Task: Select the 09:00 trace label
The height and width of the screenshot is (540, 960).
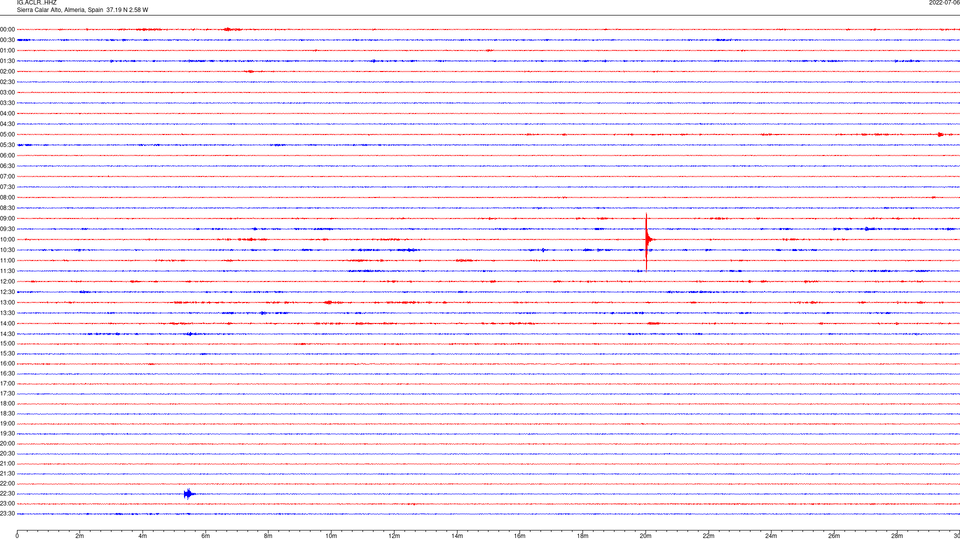Action: pos(7,219)
